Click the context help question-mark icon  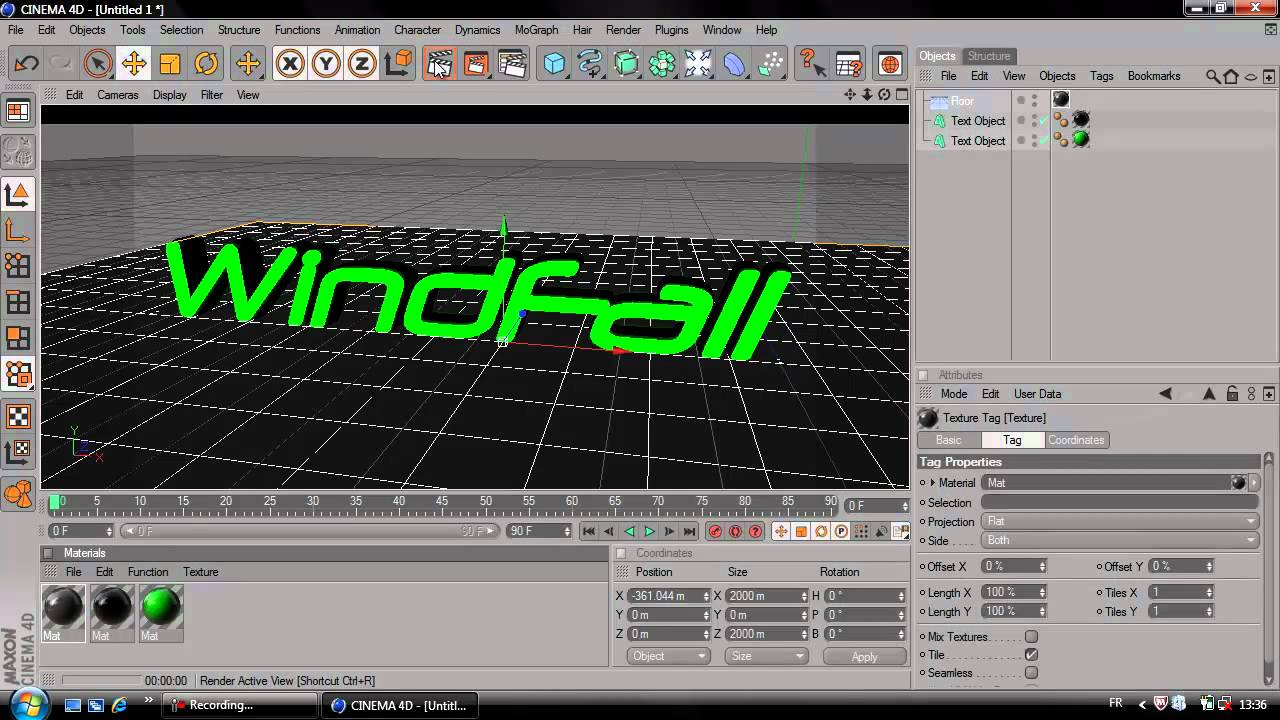pyautogui.click(x=811, y=65)
